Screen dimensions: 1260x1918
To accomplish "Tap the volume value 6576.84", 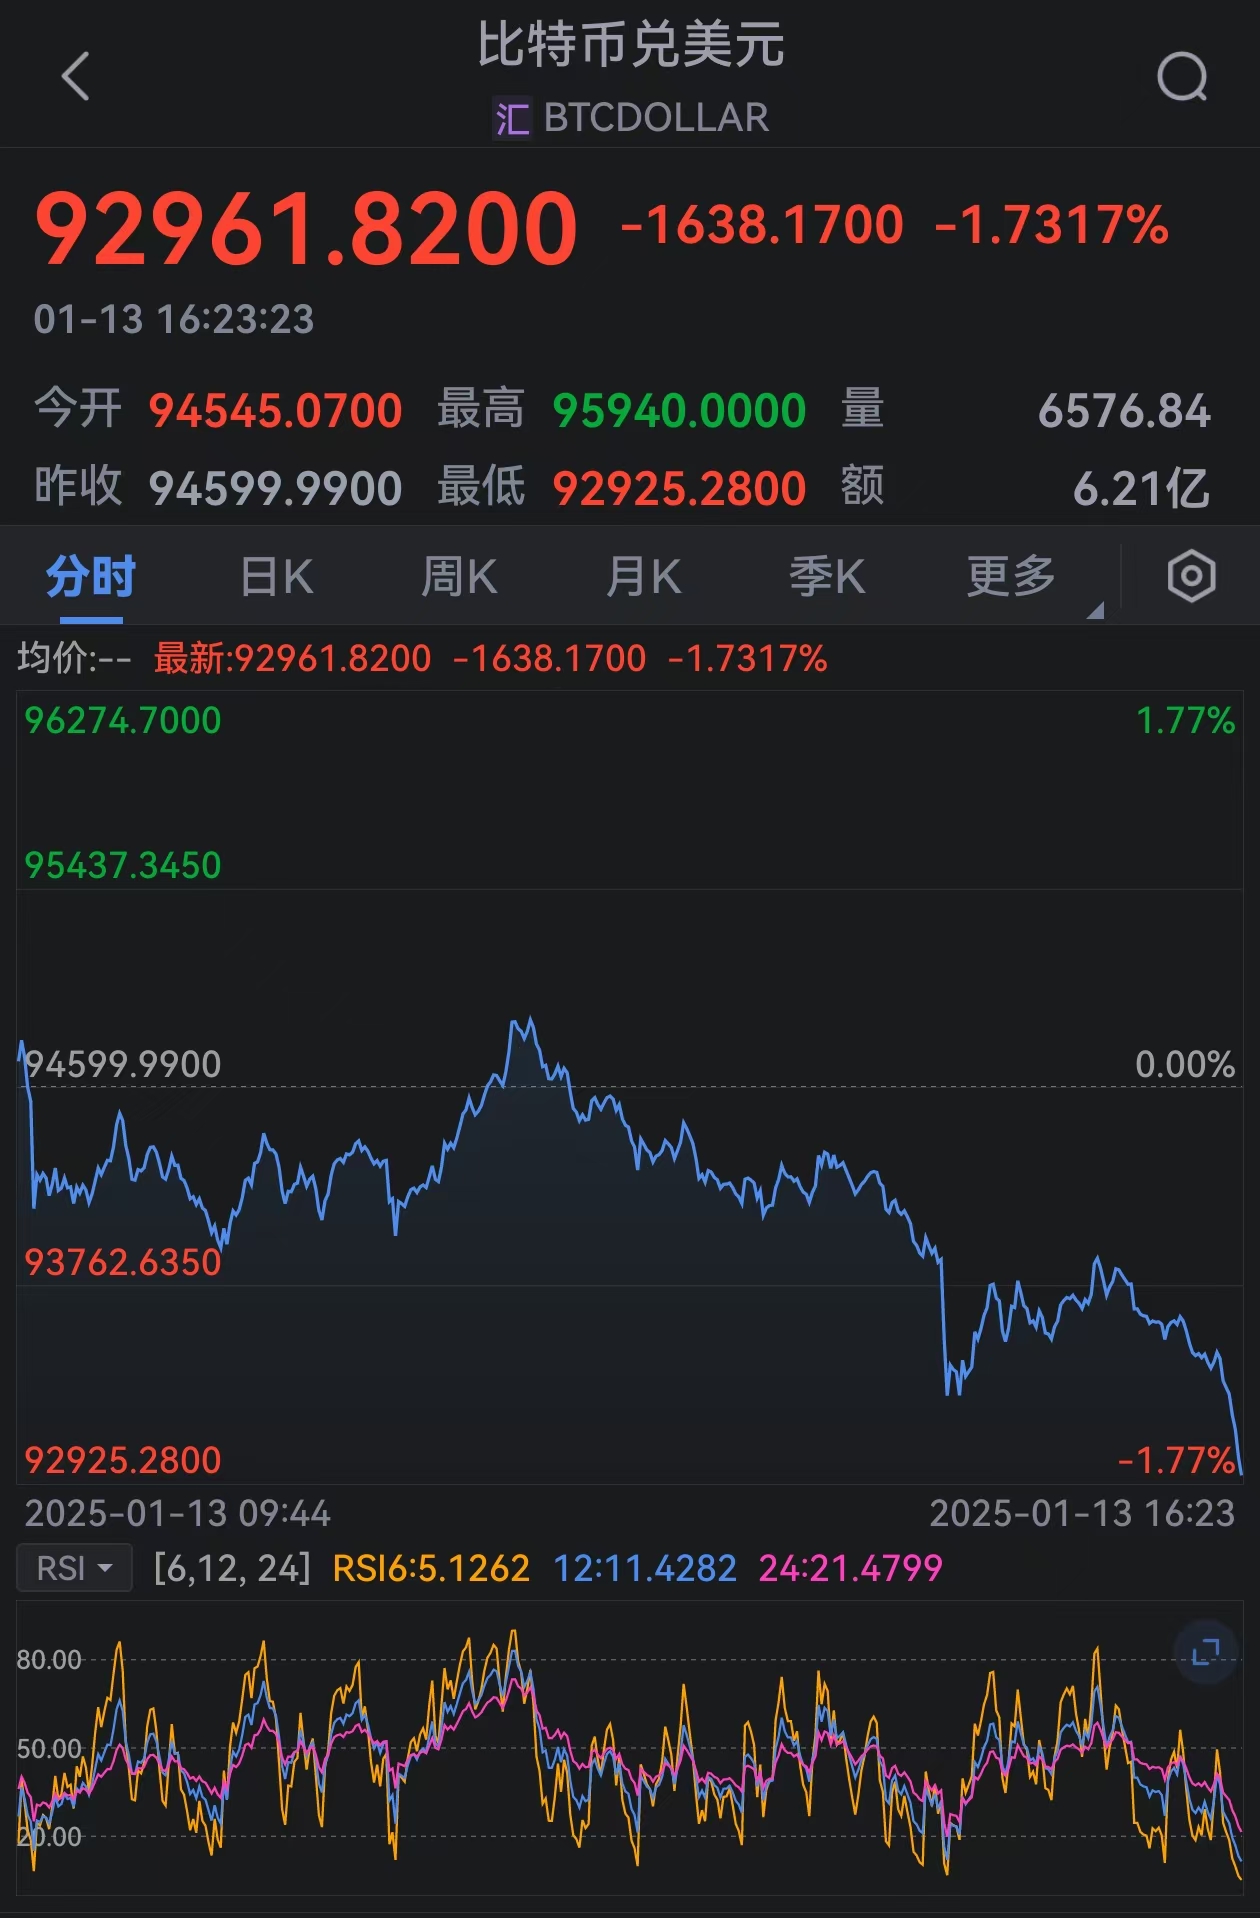I will (1124, 411).
